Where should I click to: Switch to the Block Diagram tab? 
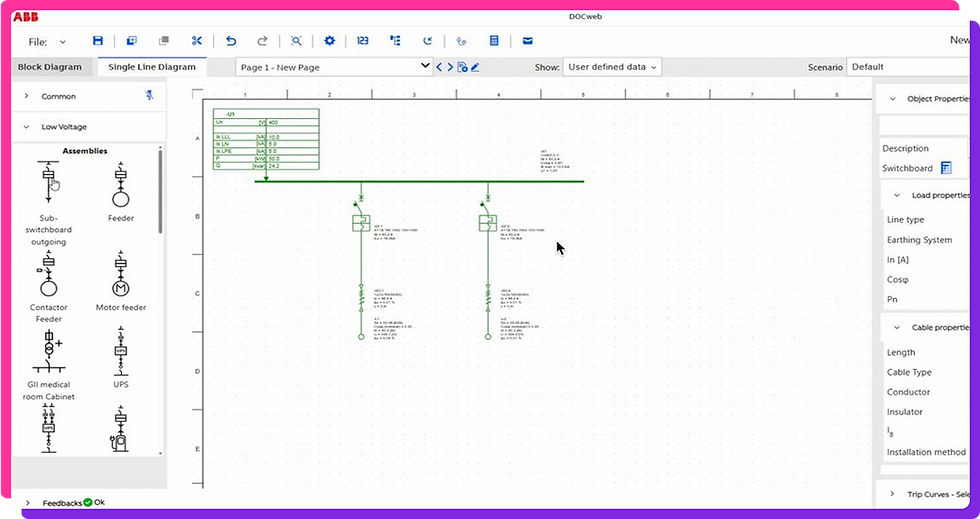(x=50, y=67)
